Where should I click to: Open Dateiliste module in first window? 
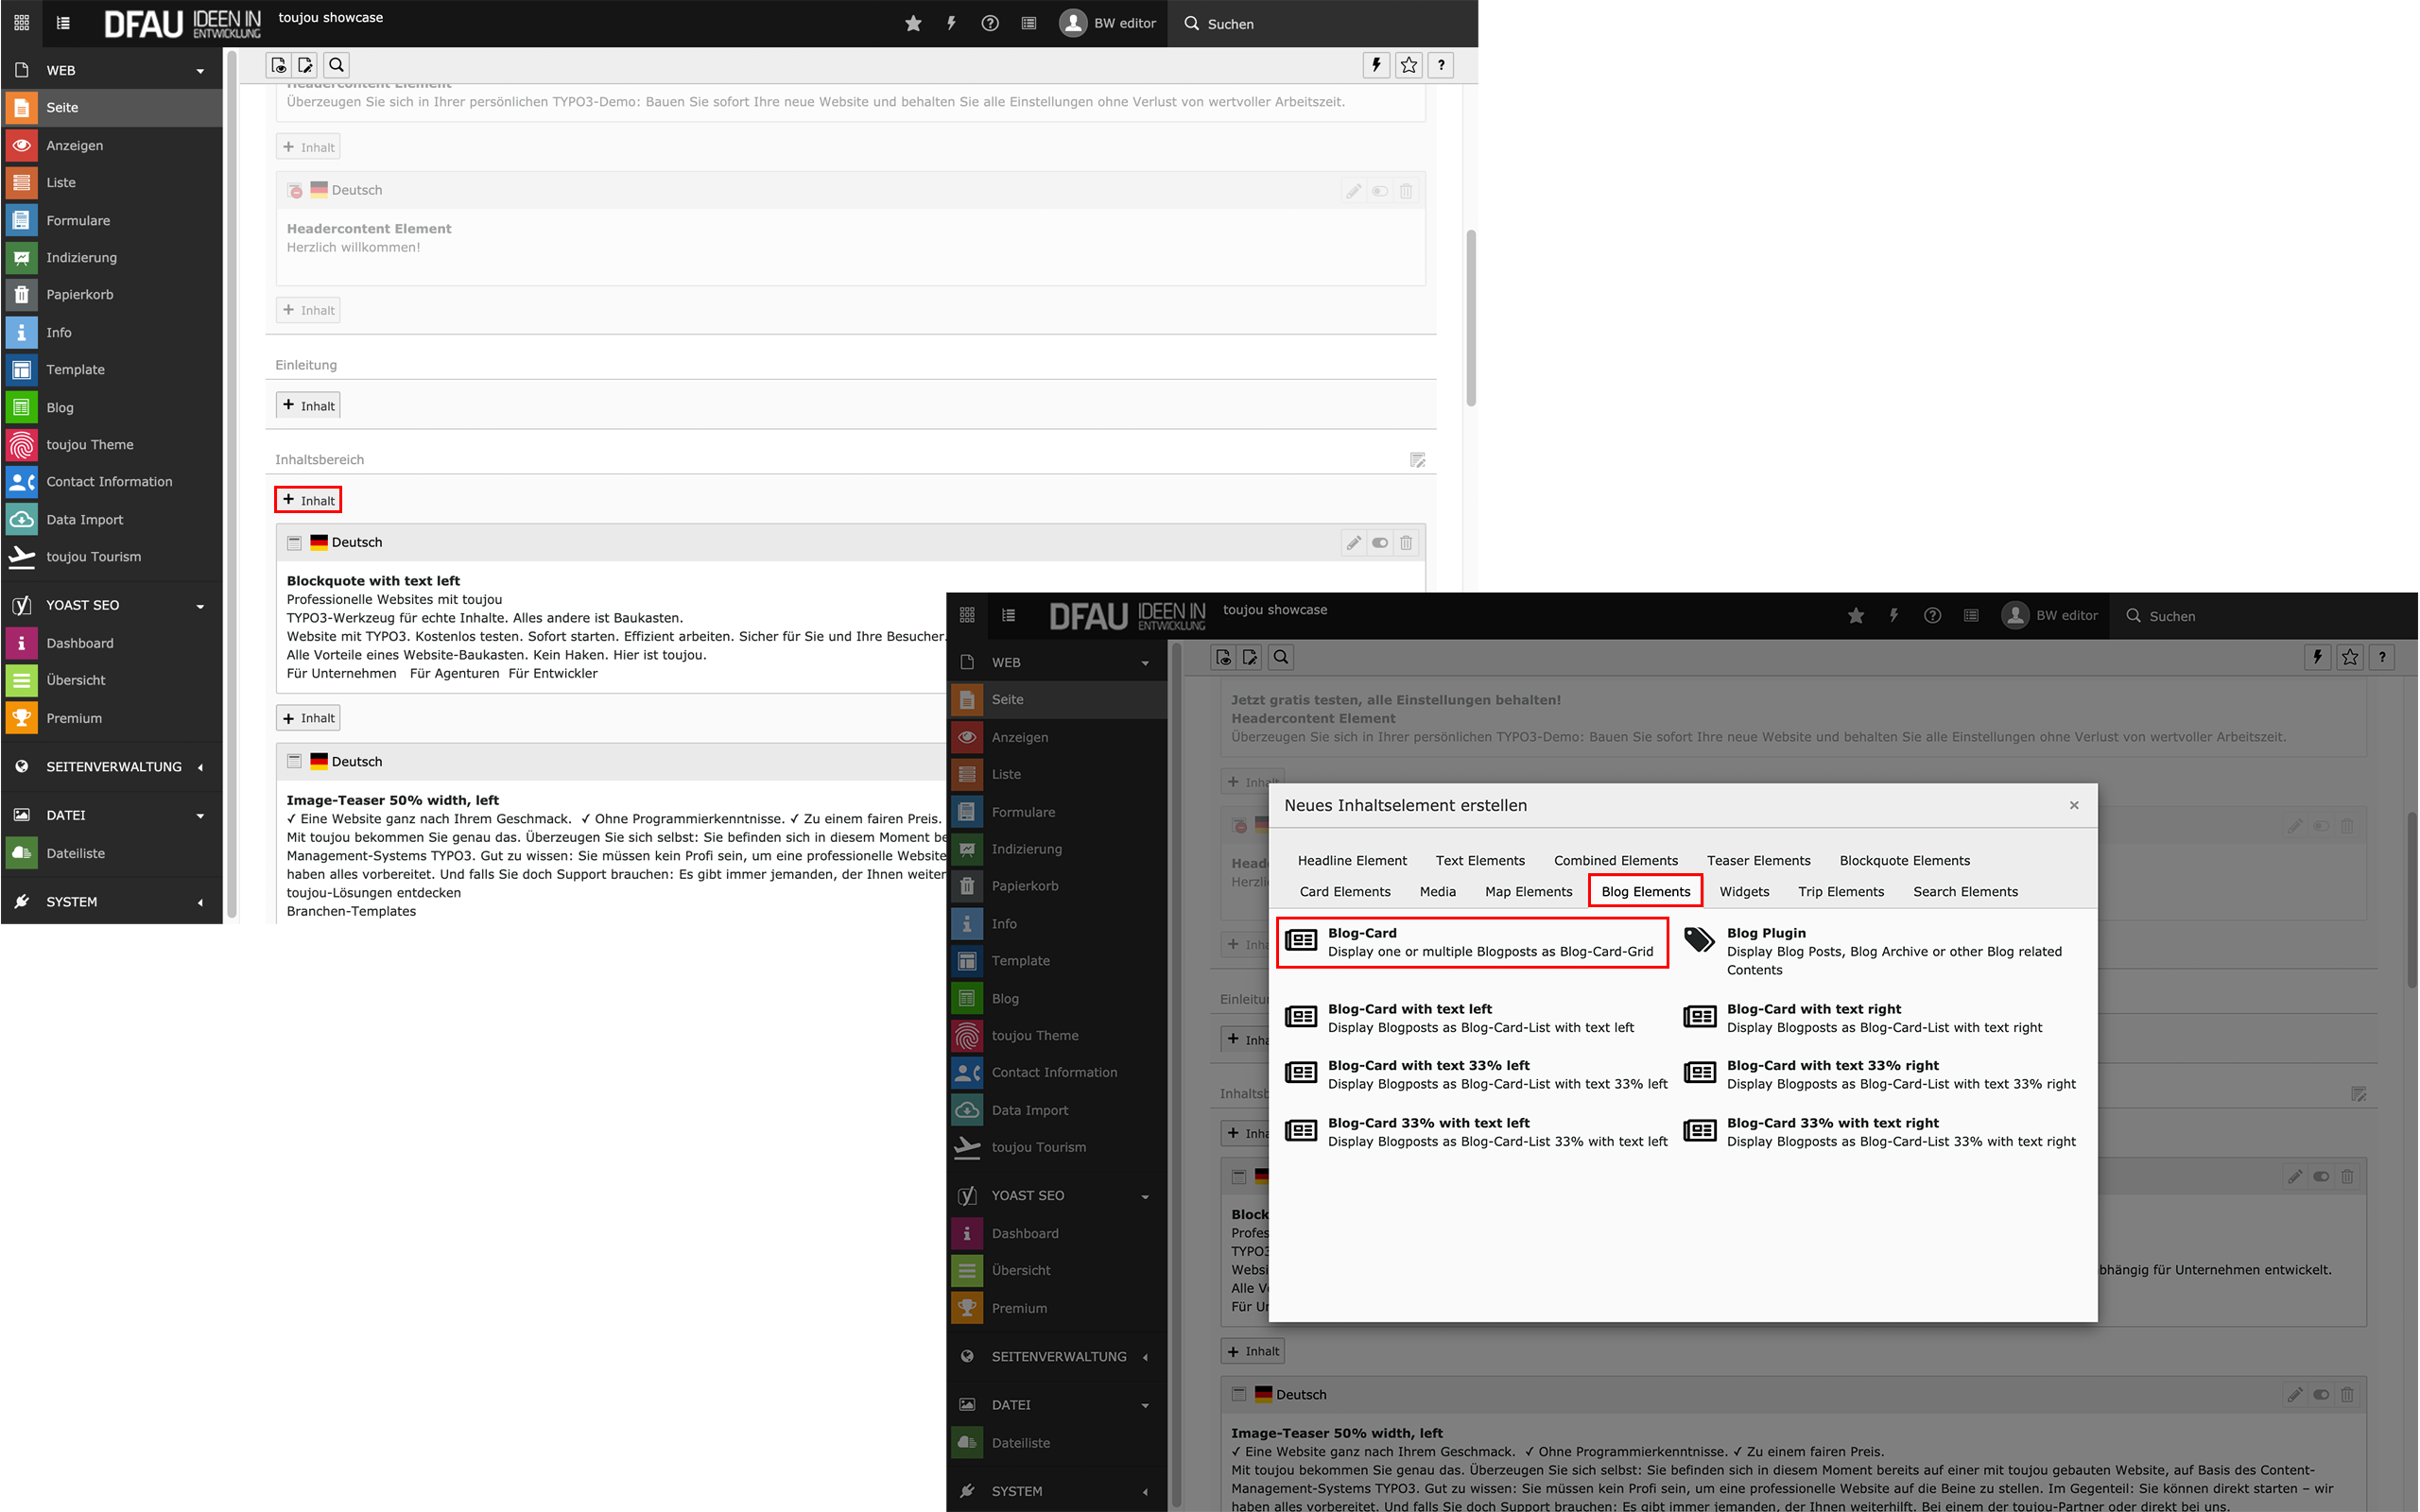click(112, 853)
